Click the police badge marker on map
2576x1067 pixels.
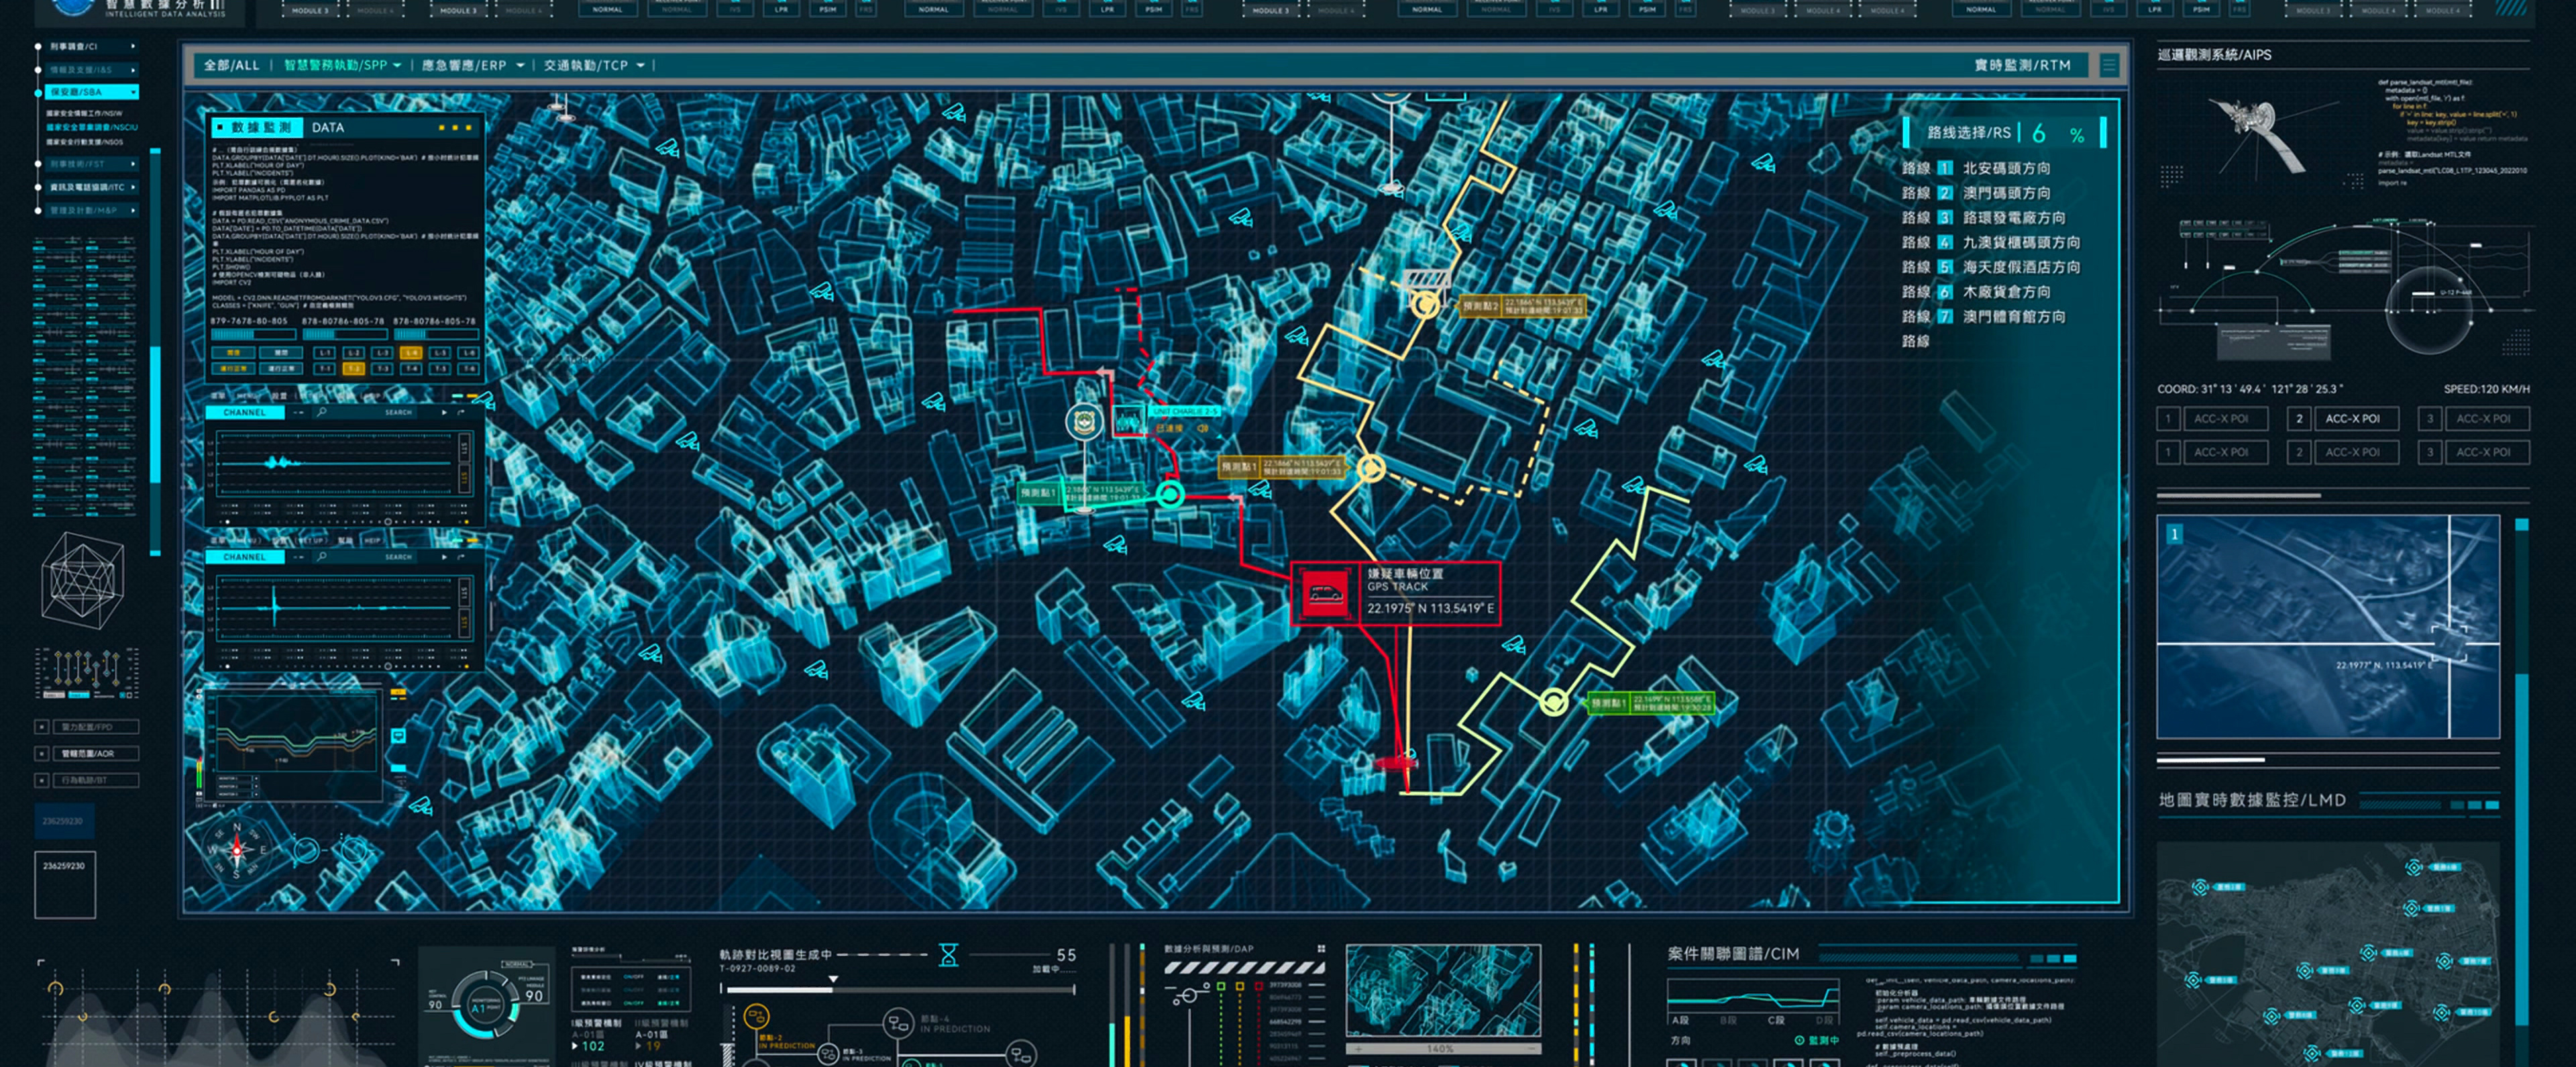pos(1084,421)
